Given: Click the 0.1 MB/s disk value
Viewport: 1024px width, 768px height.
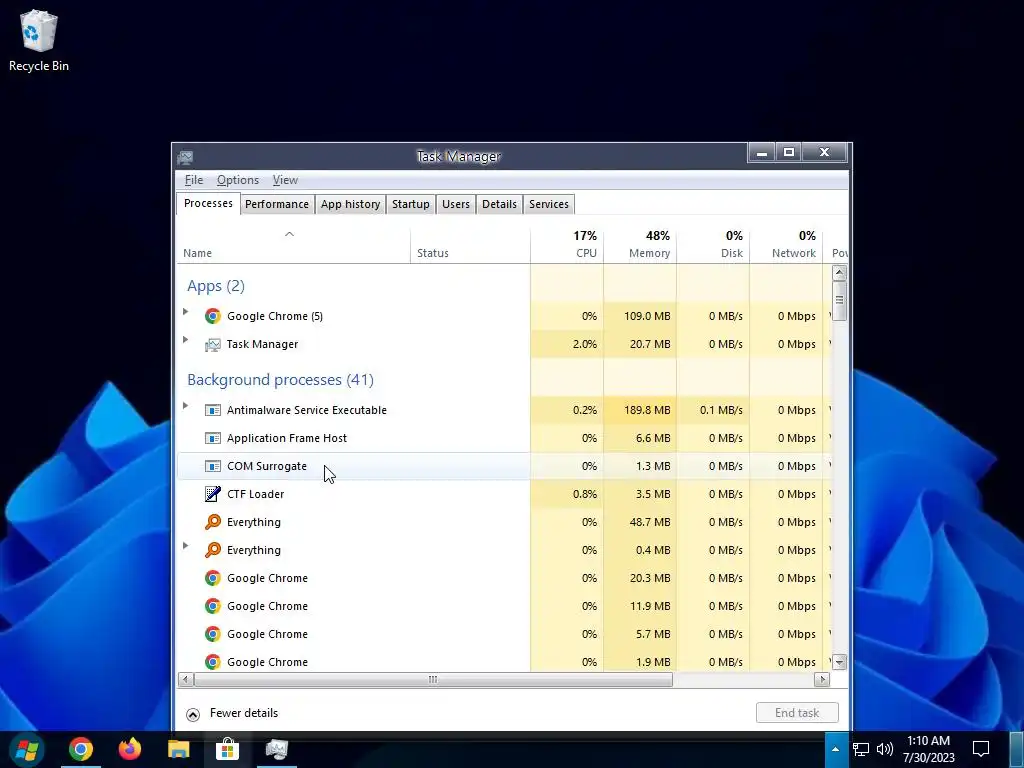Looking at the screenshot, I should 721,410.
